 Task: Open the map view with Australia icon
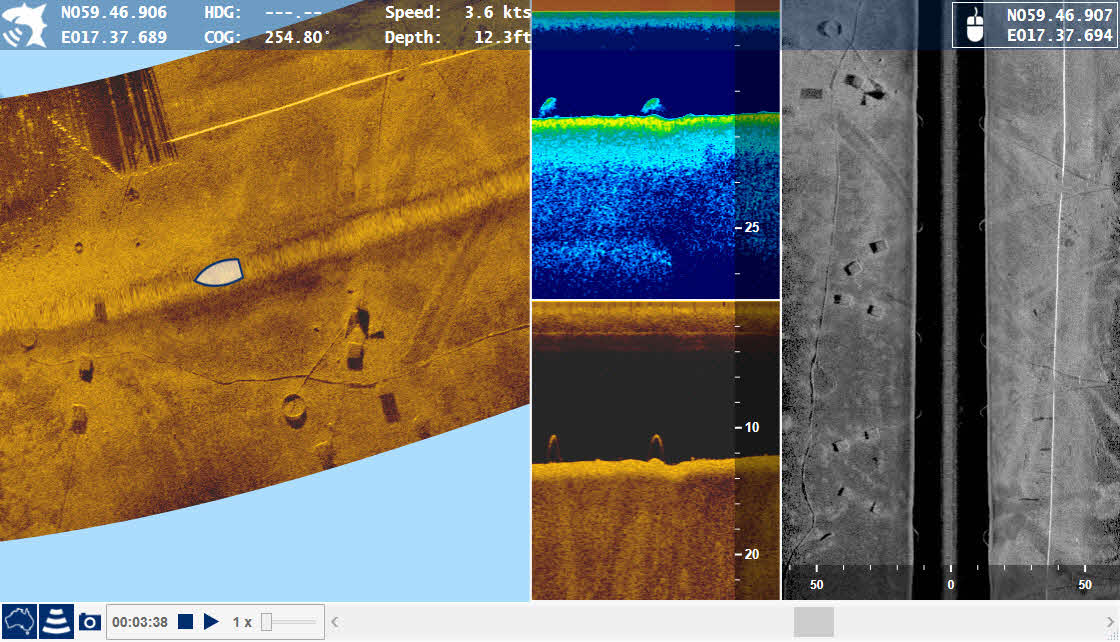(x=19, y=622)
